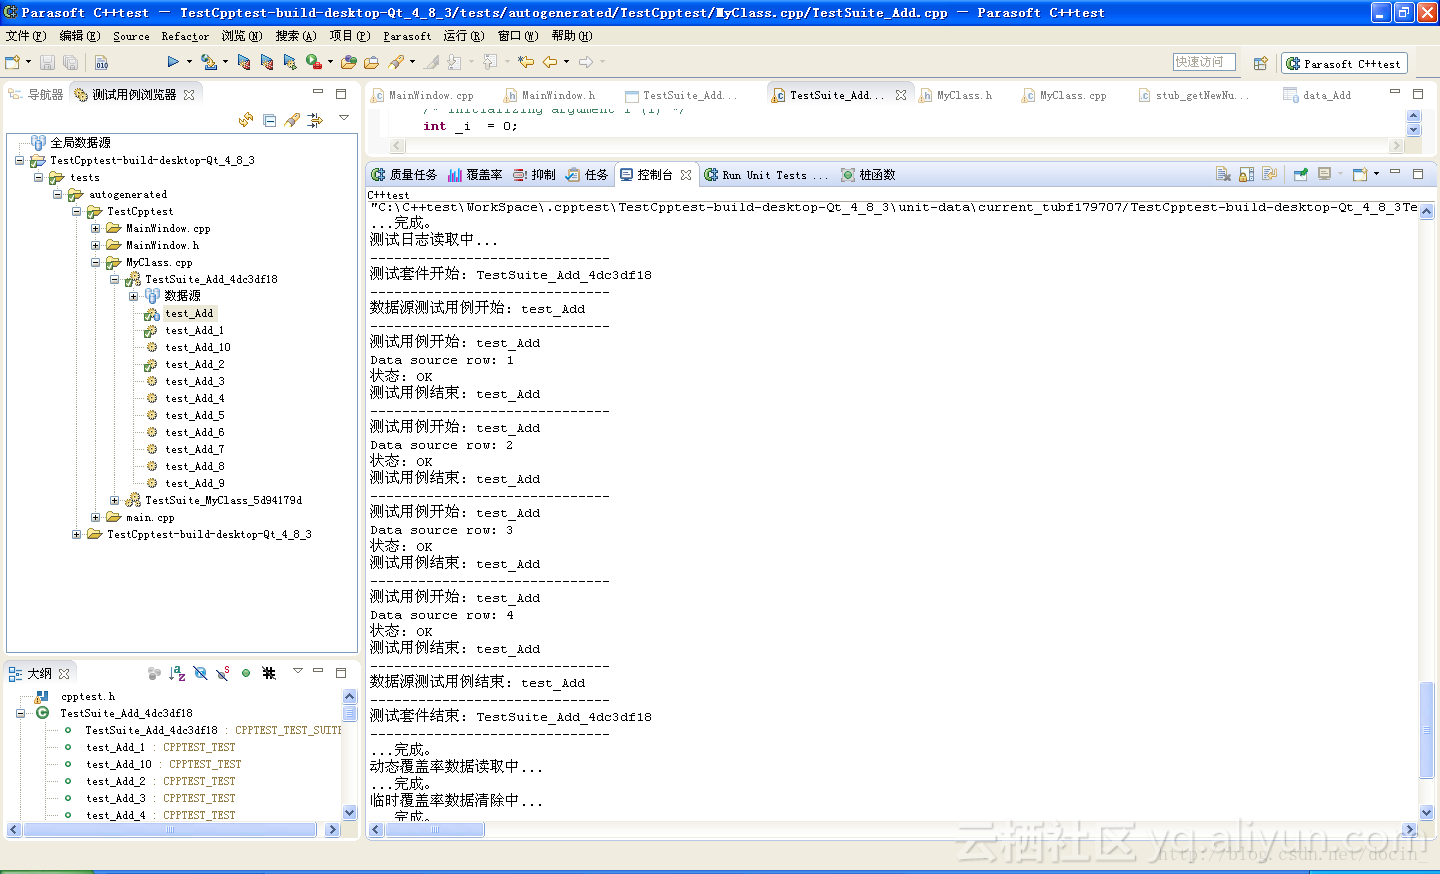
Task: Pin the console view
Action: tap(1300, 174)
